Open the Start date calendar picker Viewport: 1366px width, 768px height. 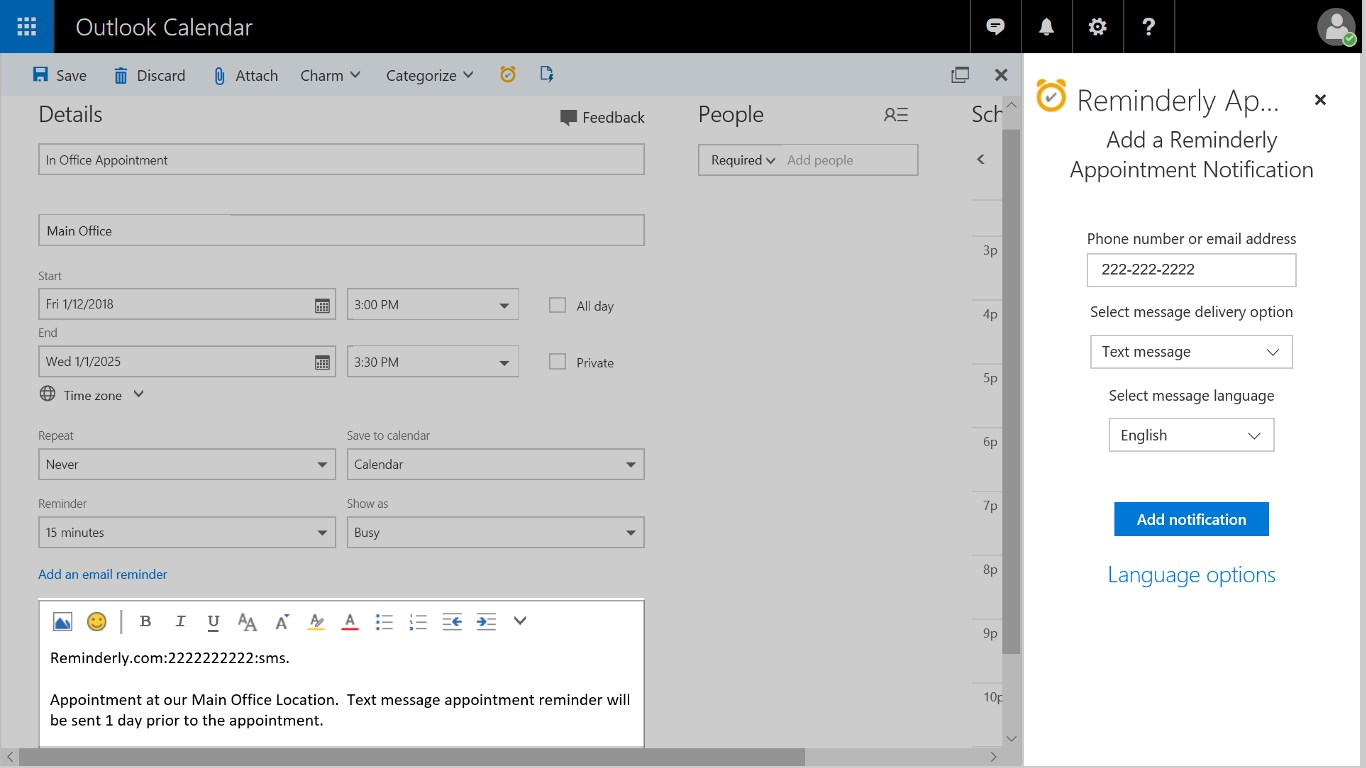coord(322,305)
